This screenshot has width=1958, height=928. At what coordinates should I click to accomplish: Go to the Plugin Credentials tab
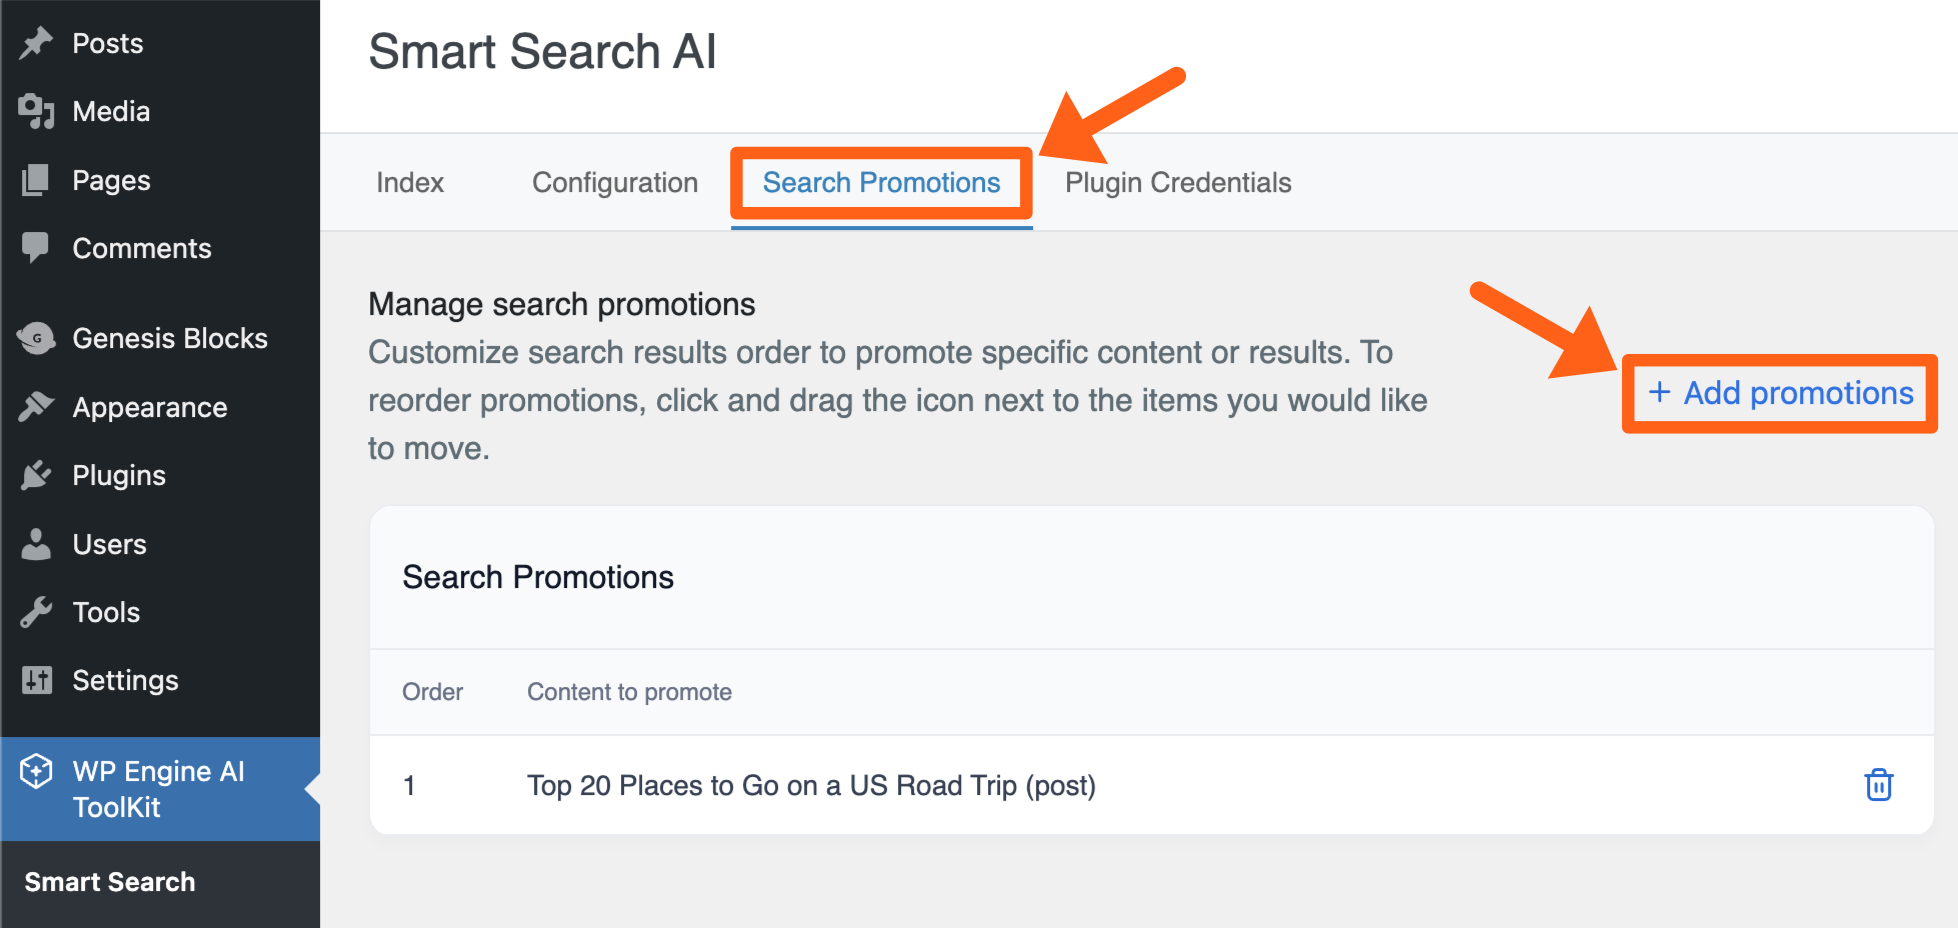1178,183
